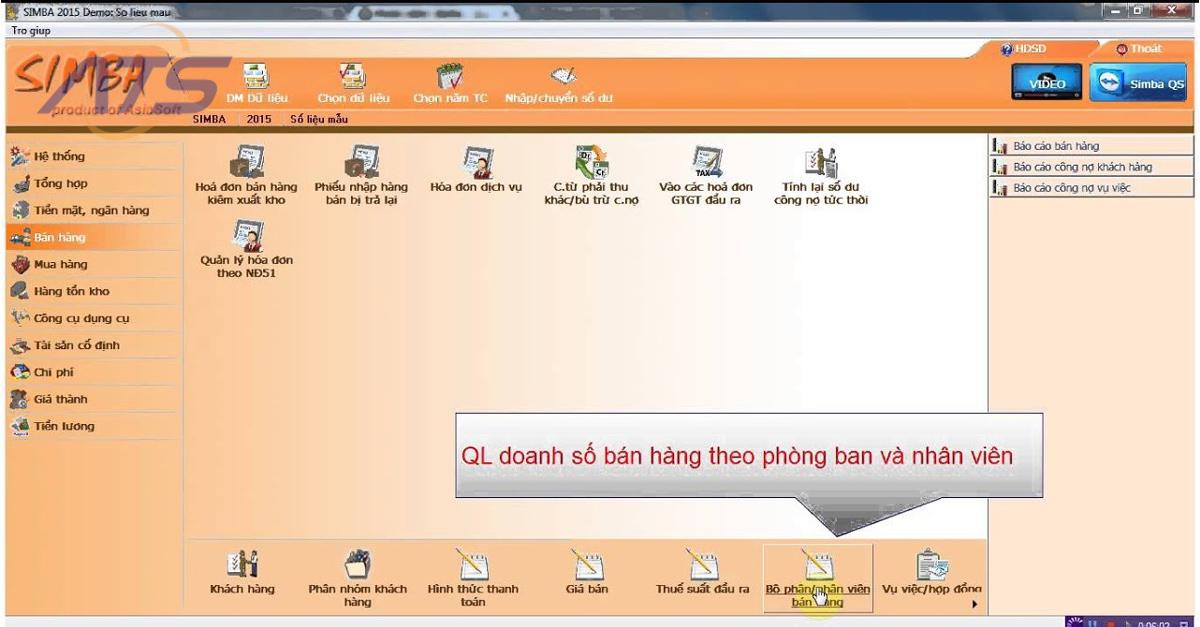Click the Simba QS button
1200x627 pixels.
click(x=1137, y=80)
